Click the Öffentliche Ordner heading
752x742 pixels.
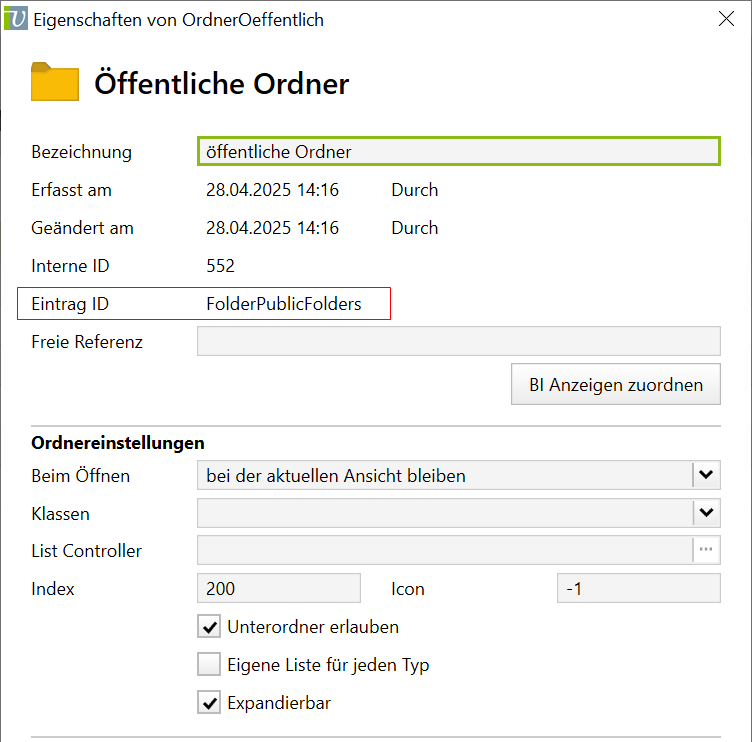pos(222,83)
